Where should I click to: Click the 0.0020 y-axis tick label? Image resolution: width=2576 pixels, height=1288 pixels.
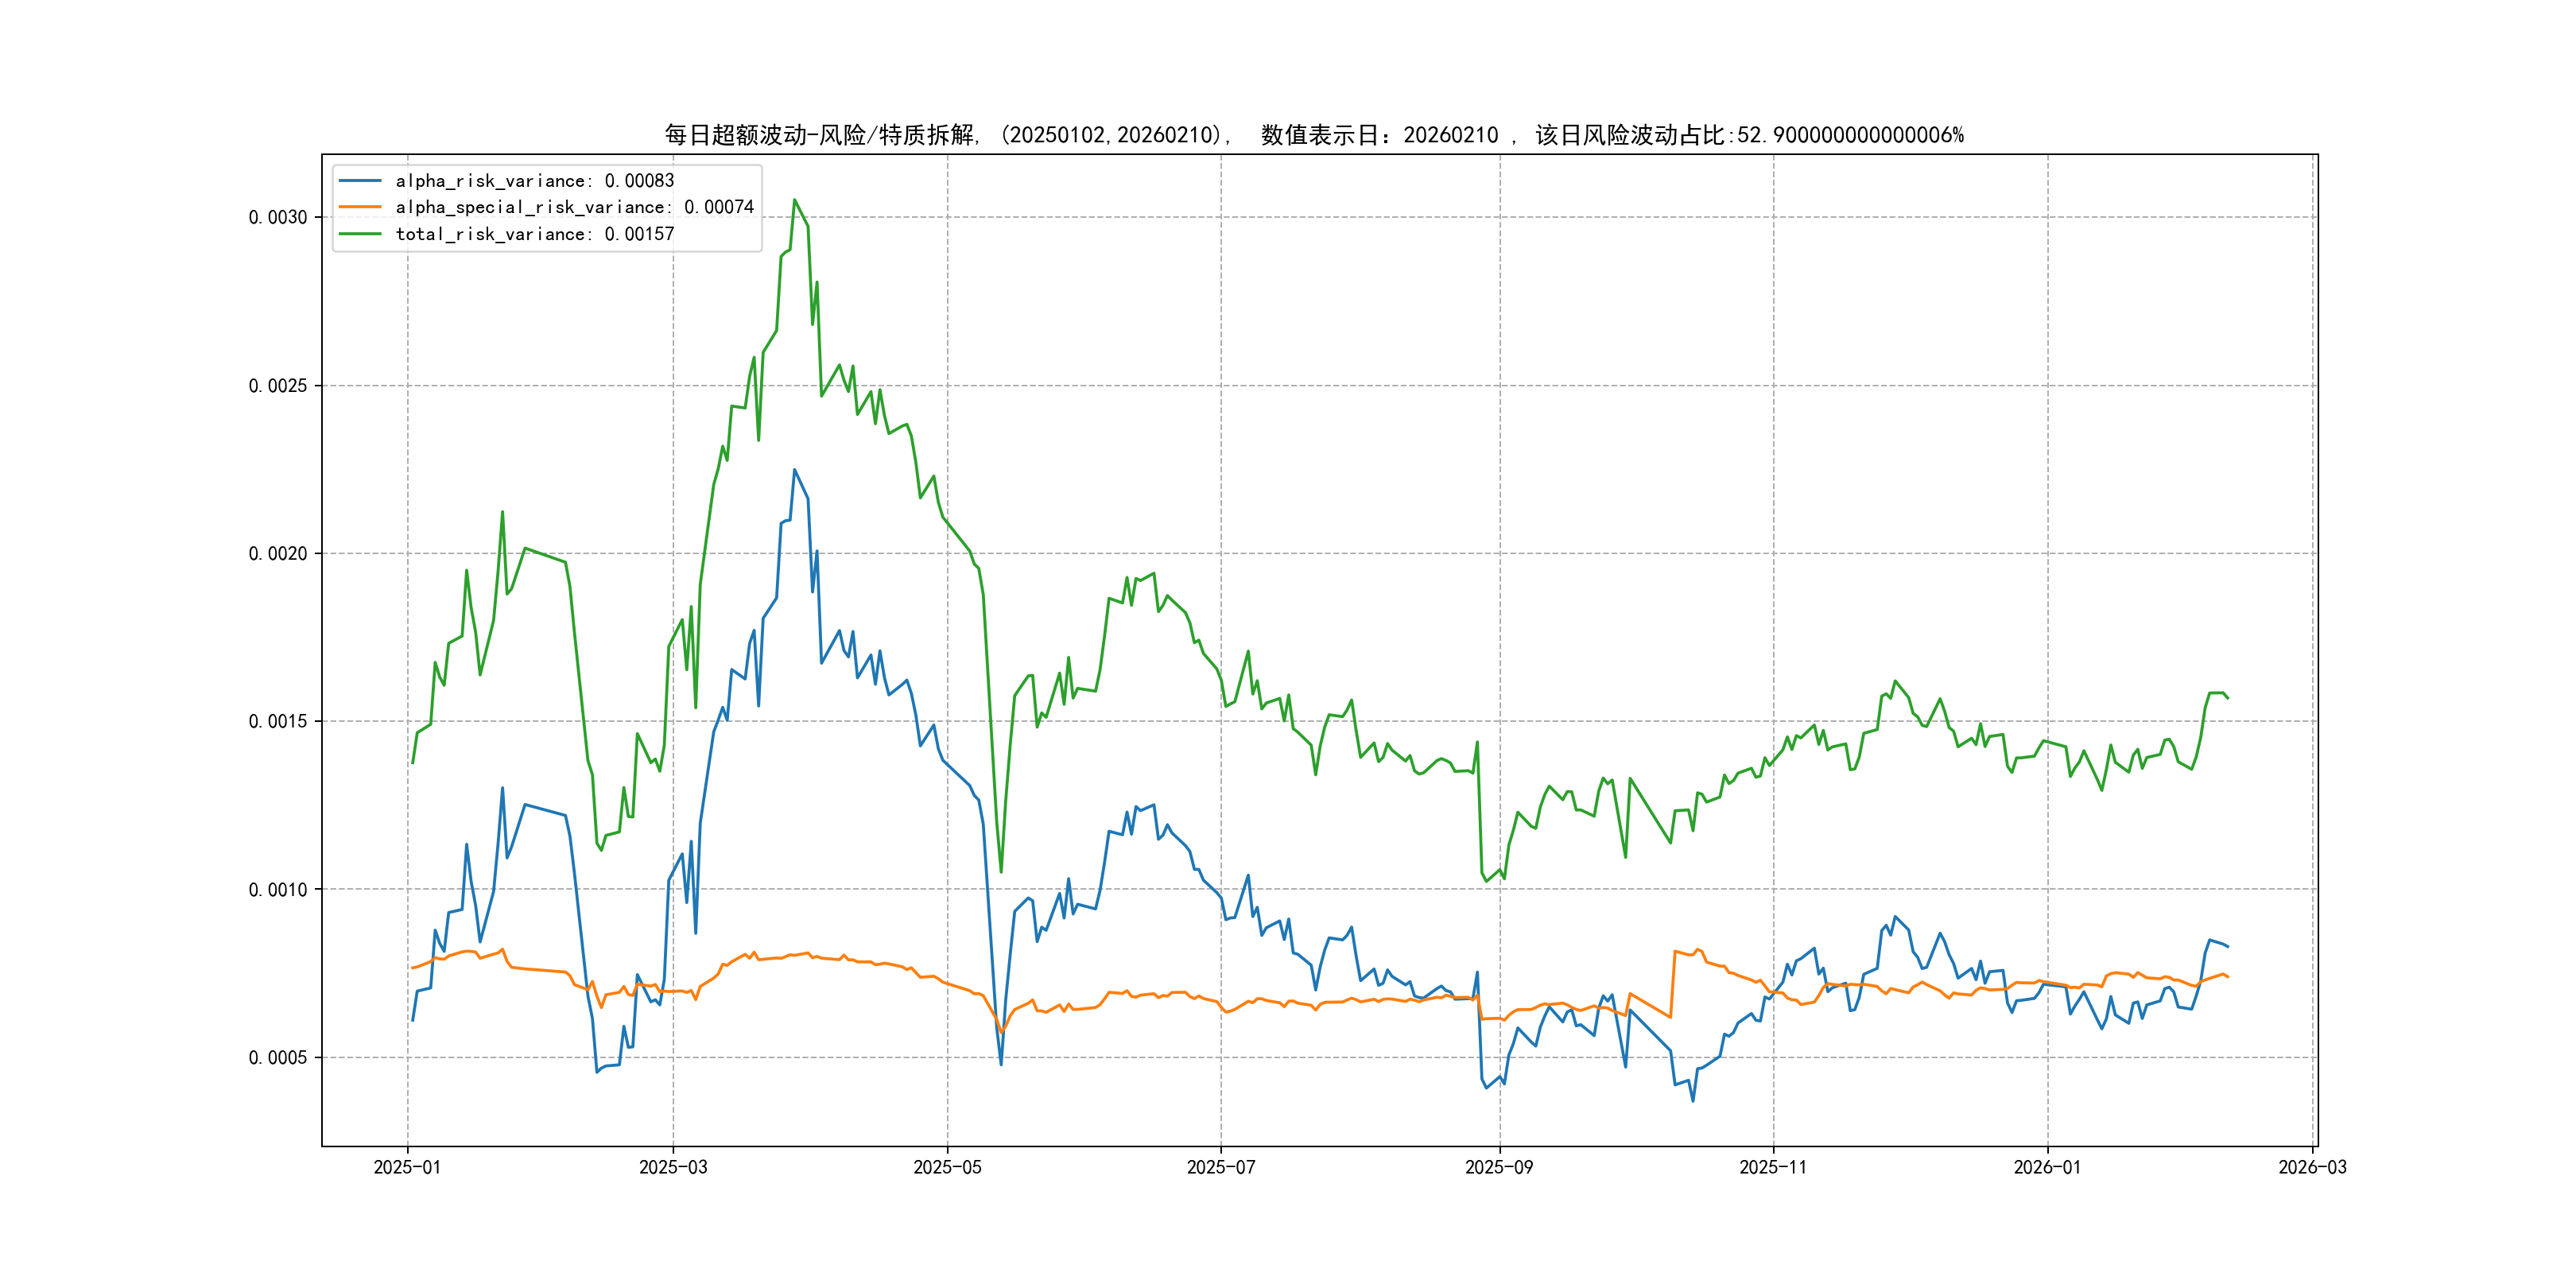pyautogui.click(x=278, y=554)
